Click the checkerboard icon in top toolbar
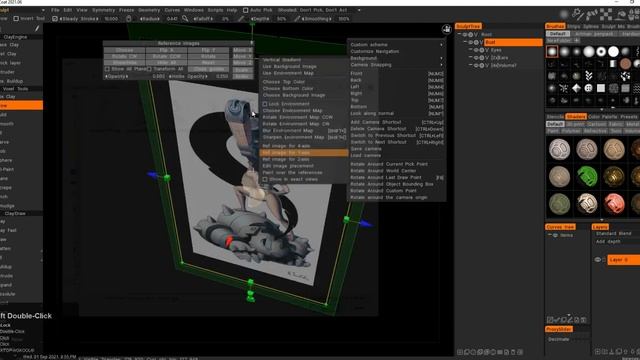640x360 pixels. (x=606, y=14)
